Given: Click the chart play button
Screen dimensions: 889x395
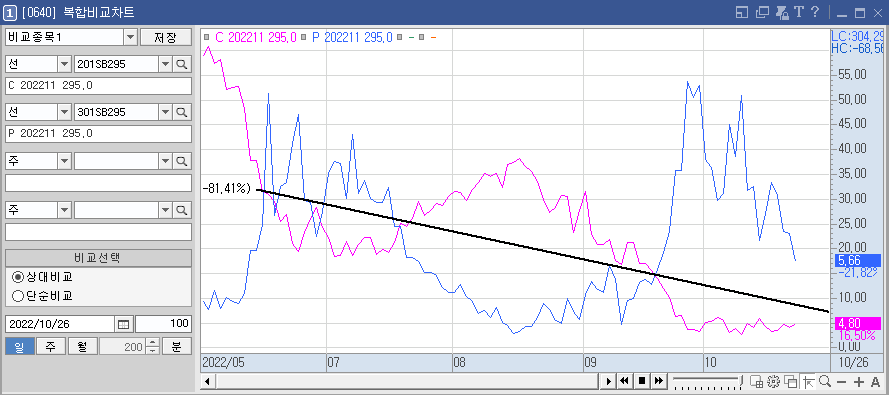Looking at the screenshot, I should pos(608,381).
